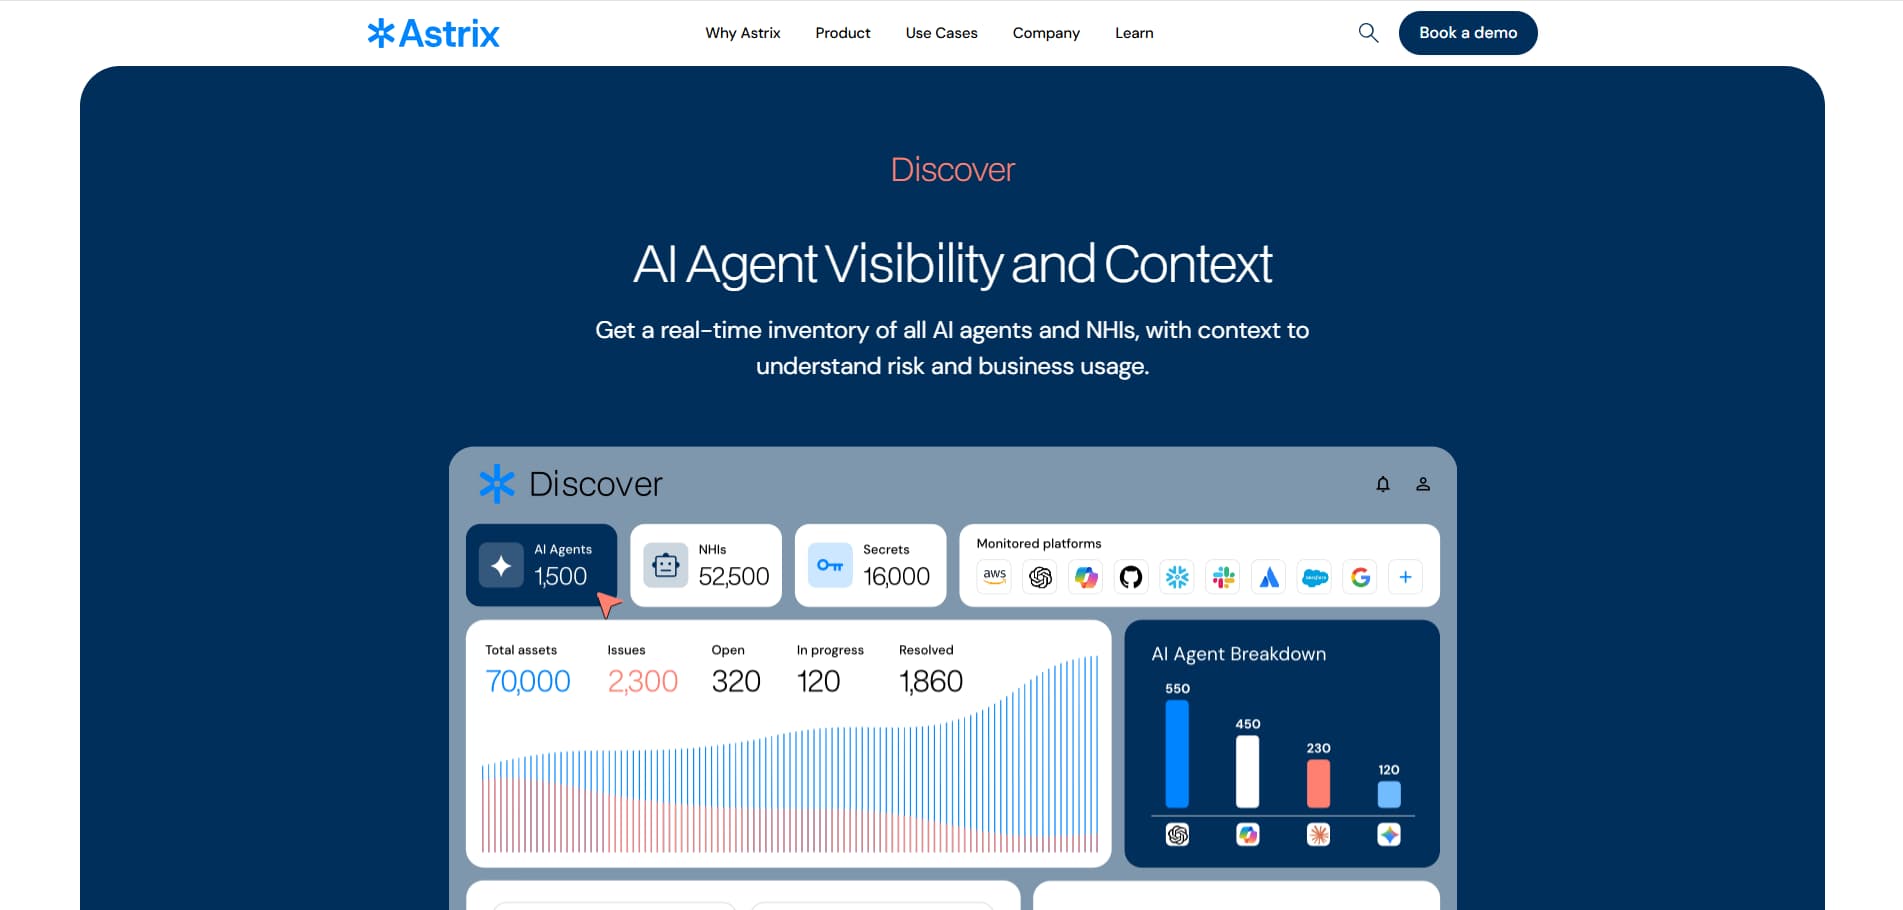Click the Book a demo button
This screenshot has width=1903, height=910.
pos(1467,32)
